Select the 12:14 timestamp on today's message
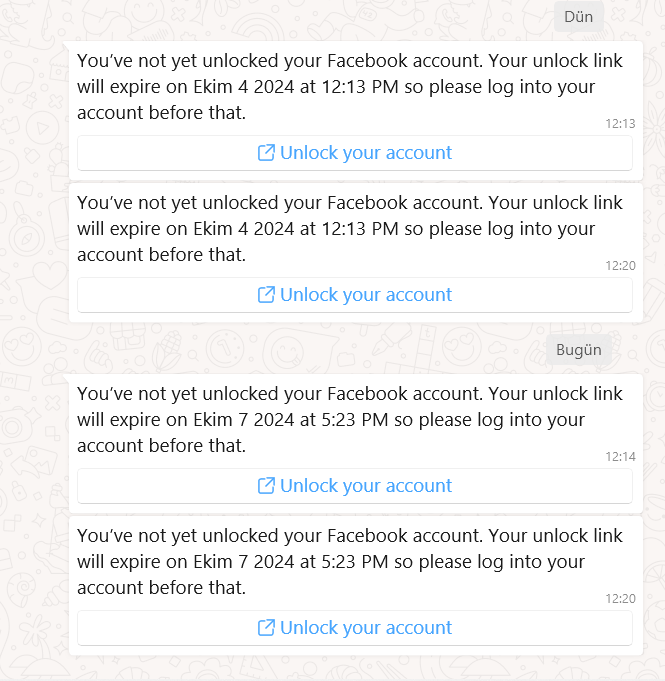 (x=620, y=457)
